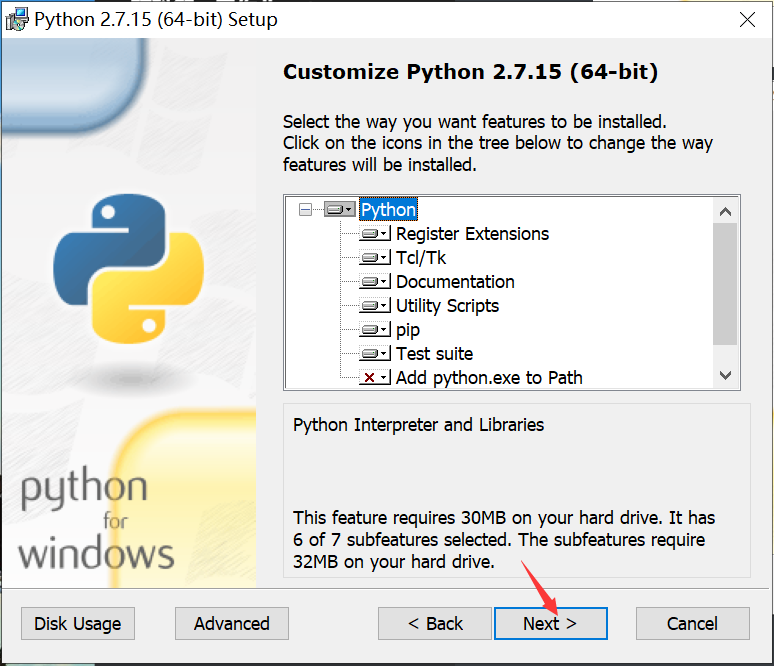
Task: Click the setup installer icon in title bar
Action: pos(17,20)
